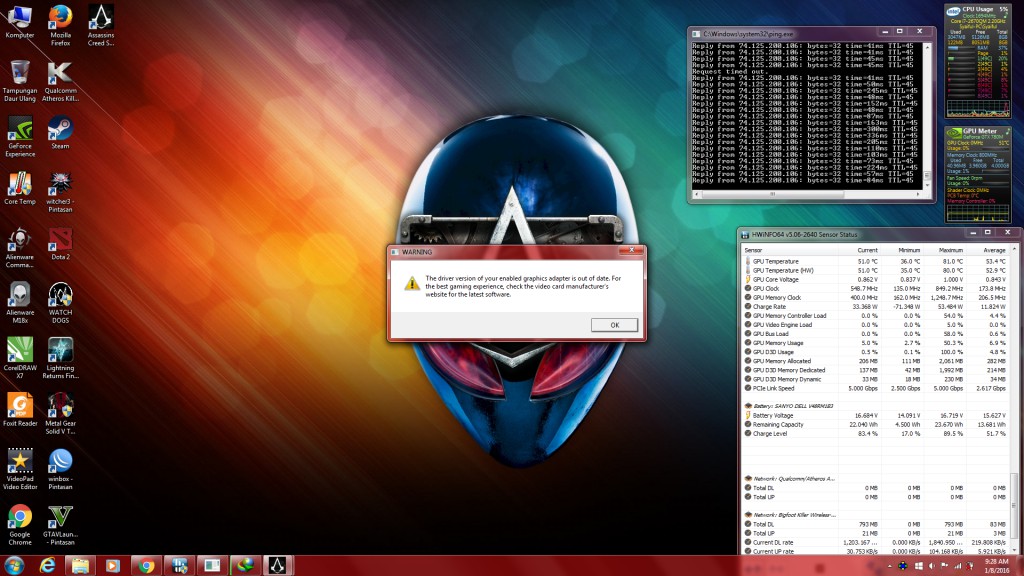Open the VideoPad Video Editor shortcut
This screenshot has width=1024, height=576.
20,470
